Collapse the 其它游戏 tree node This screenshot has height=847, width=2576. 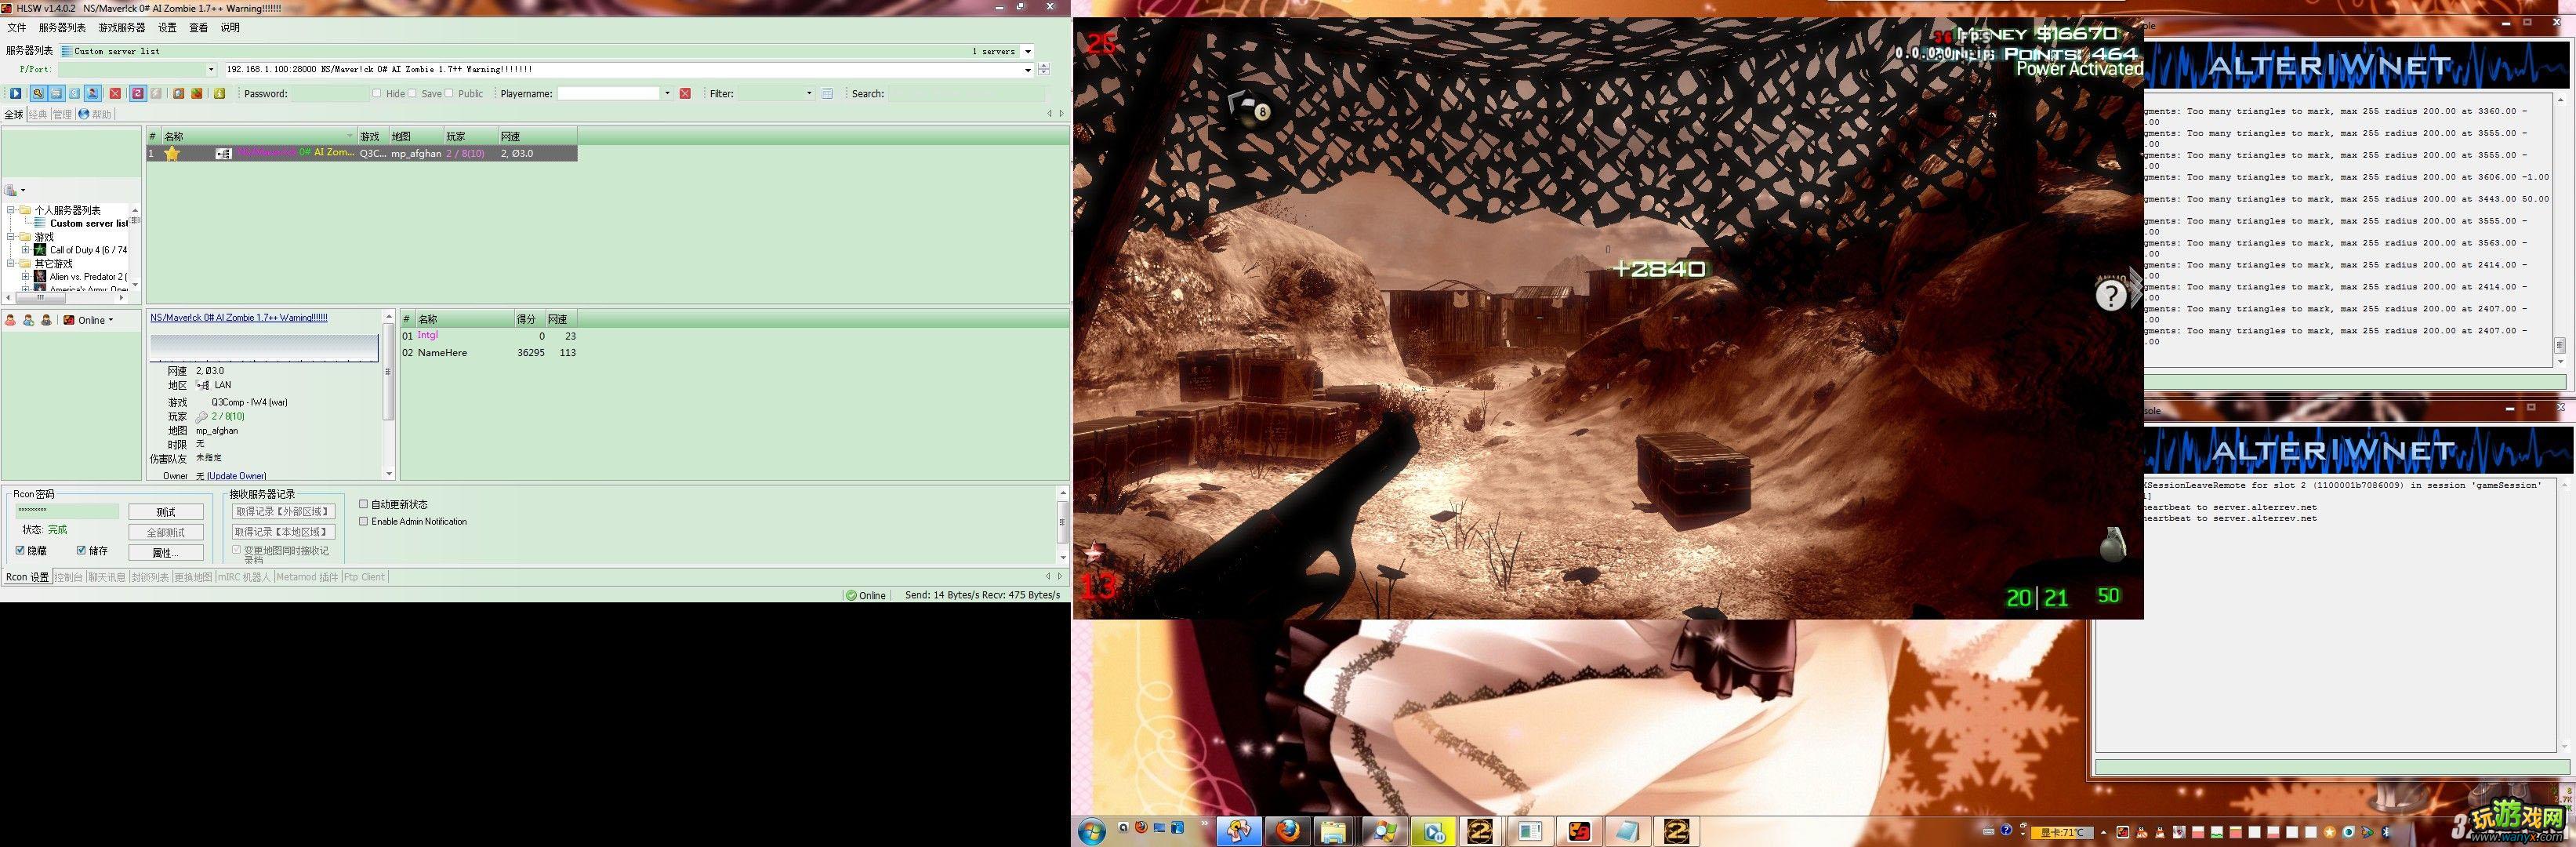click(11, 263)
